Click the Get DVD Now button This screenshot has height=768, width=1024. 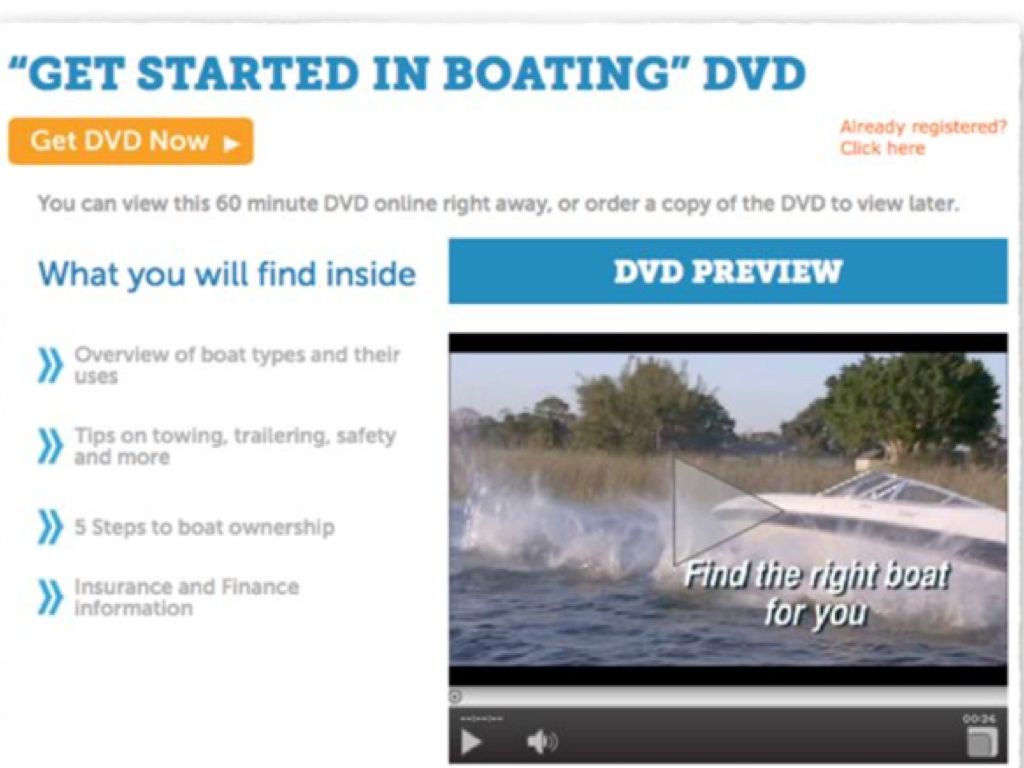coord(131,141)
